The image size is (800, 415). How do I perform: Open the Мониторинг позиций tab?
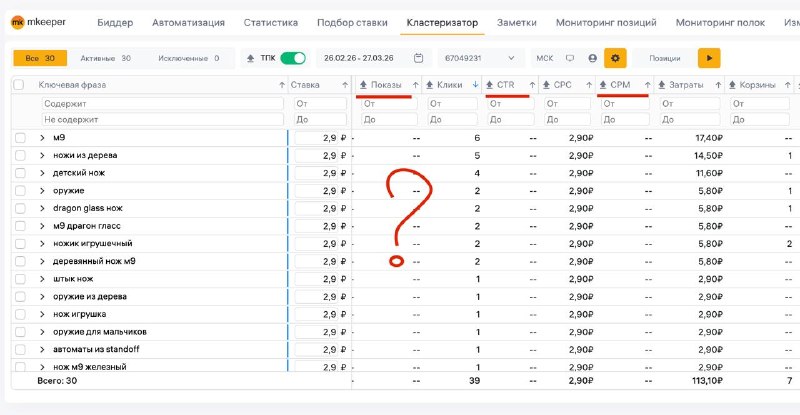(x=606, y=22)
